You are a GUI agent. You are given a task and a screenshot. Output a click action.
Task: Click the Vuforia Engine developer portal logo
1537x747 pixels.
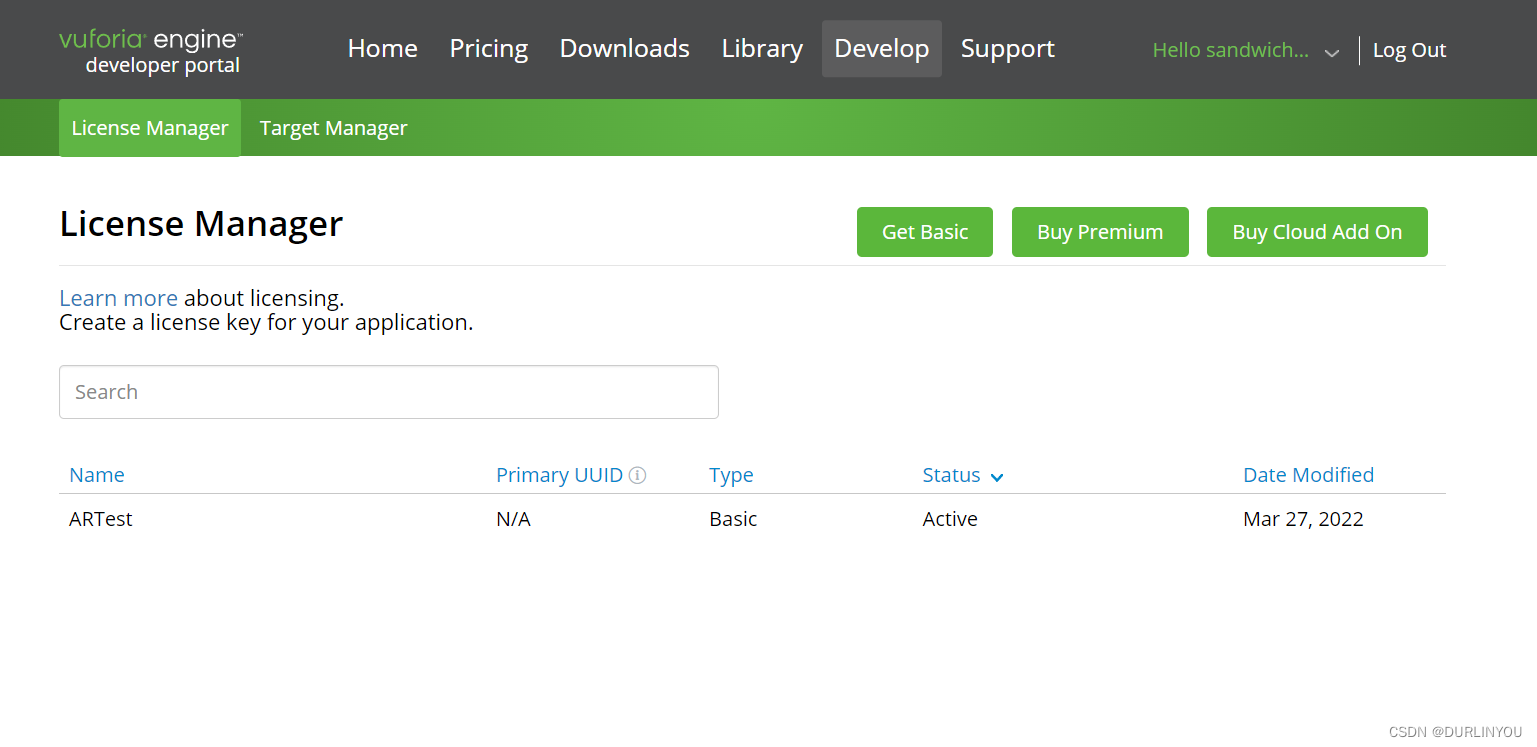pyautogui.click(x=151, y=52)
